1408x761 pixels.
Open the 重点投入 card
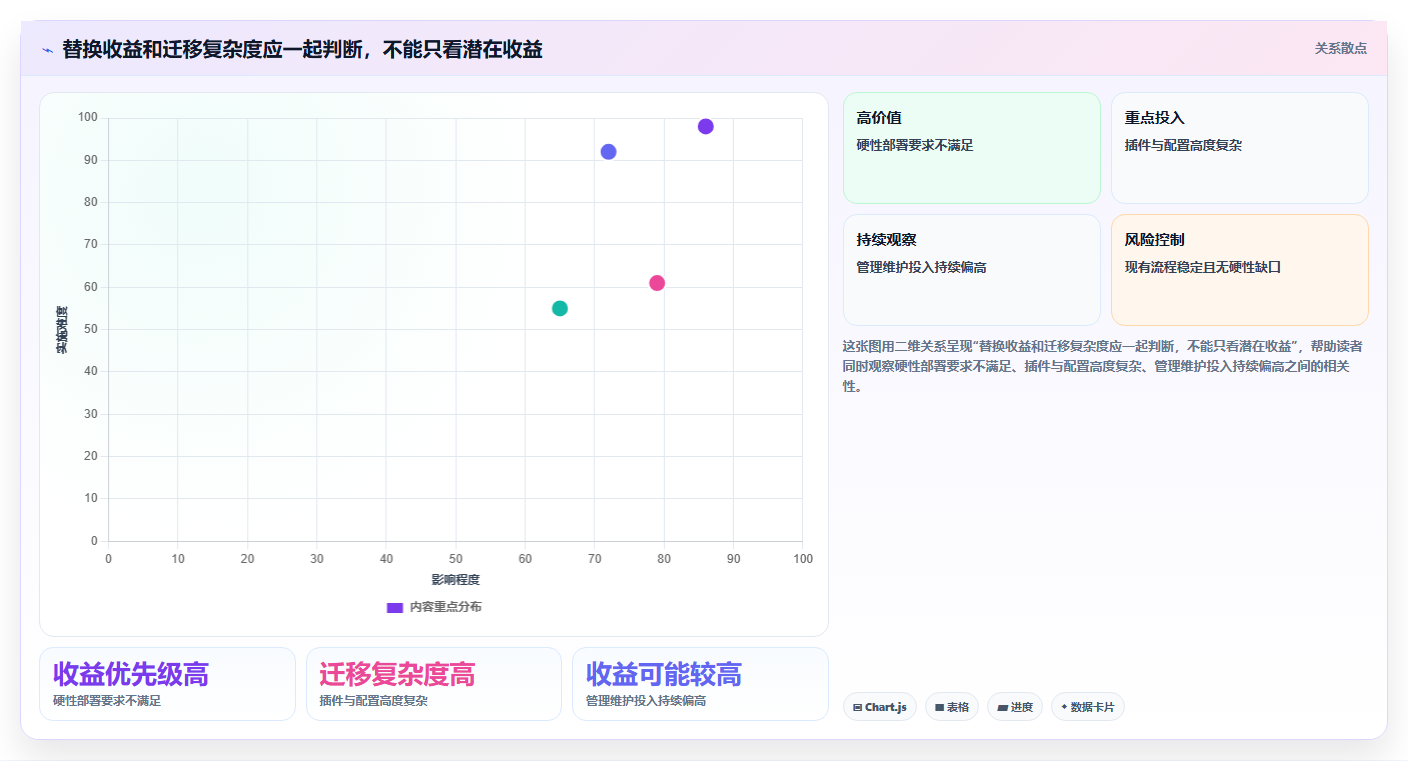tap(1240, 148)
